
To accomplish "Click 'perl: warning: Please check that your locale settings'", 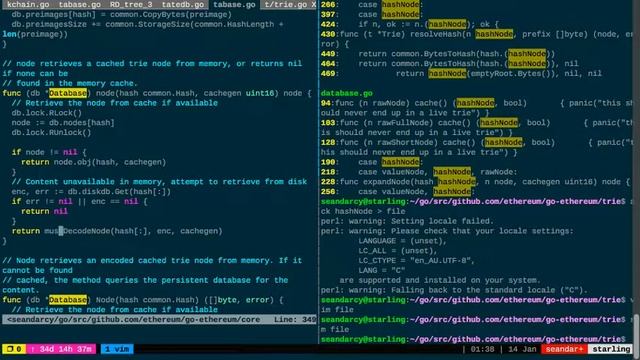I will (x=447, y=231).
